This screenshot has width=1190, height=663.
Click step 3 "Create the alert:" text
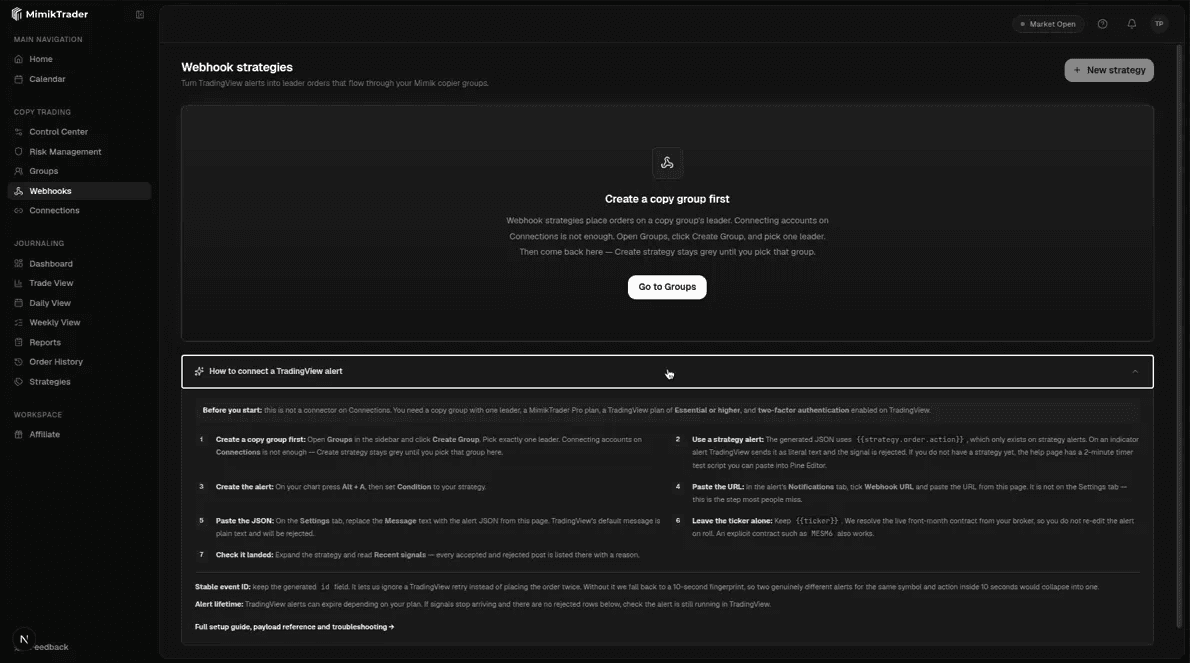tap(351, 487)
